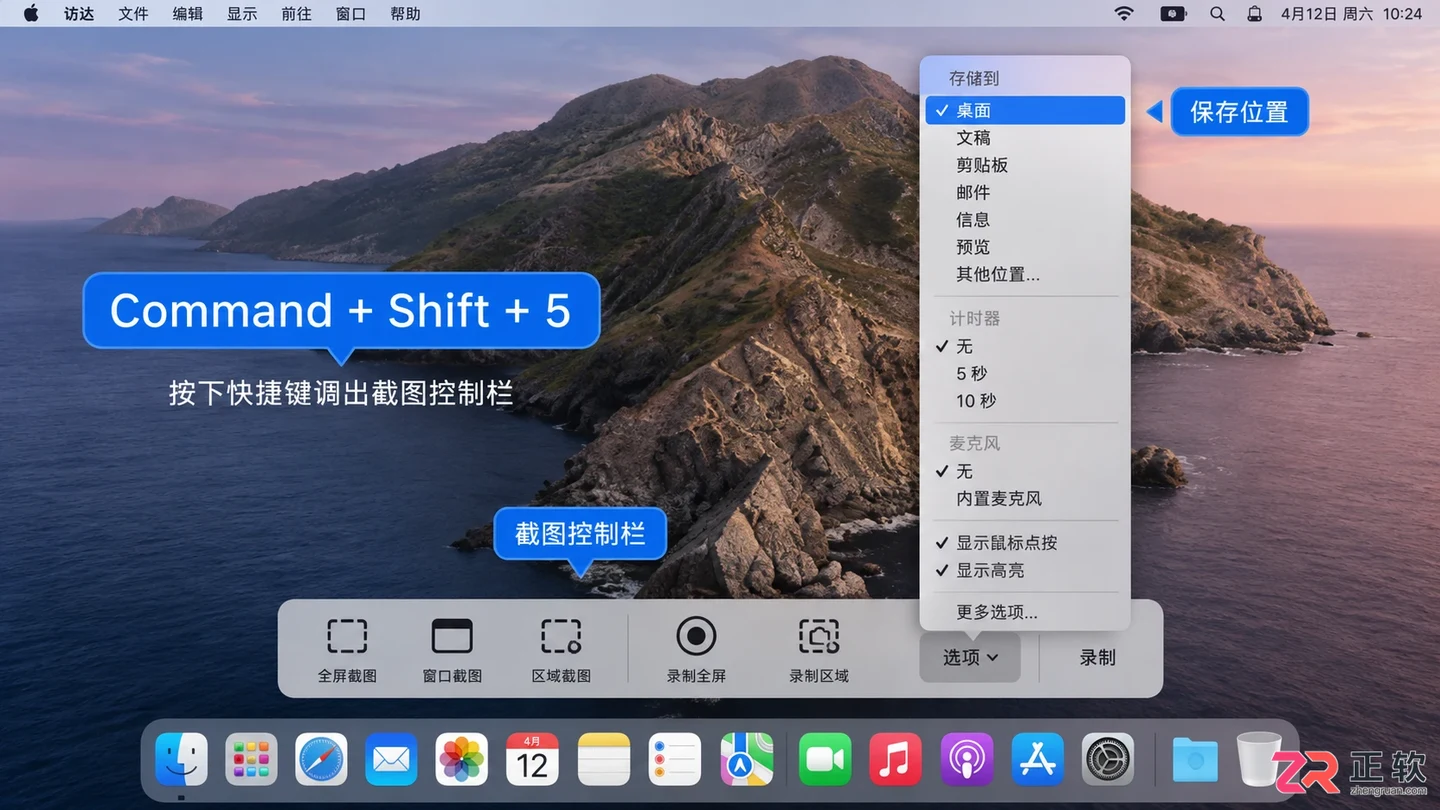Launch Maps from the Dock

click(x=747, y=759)
